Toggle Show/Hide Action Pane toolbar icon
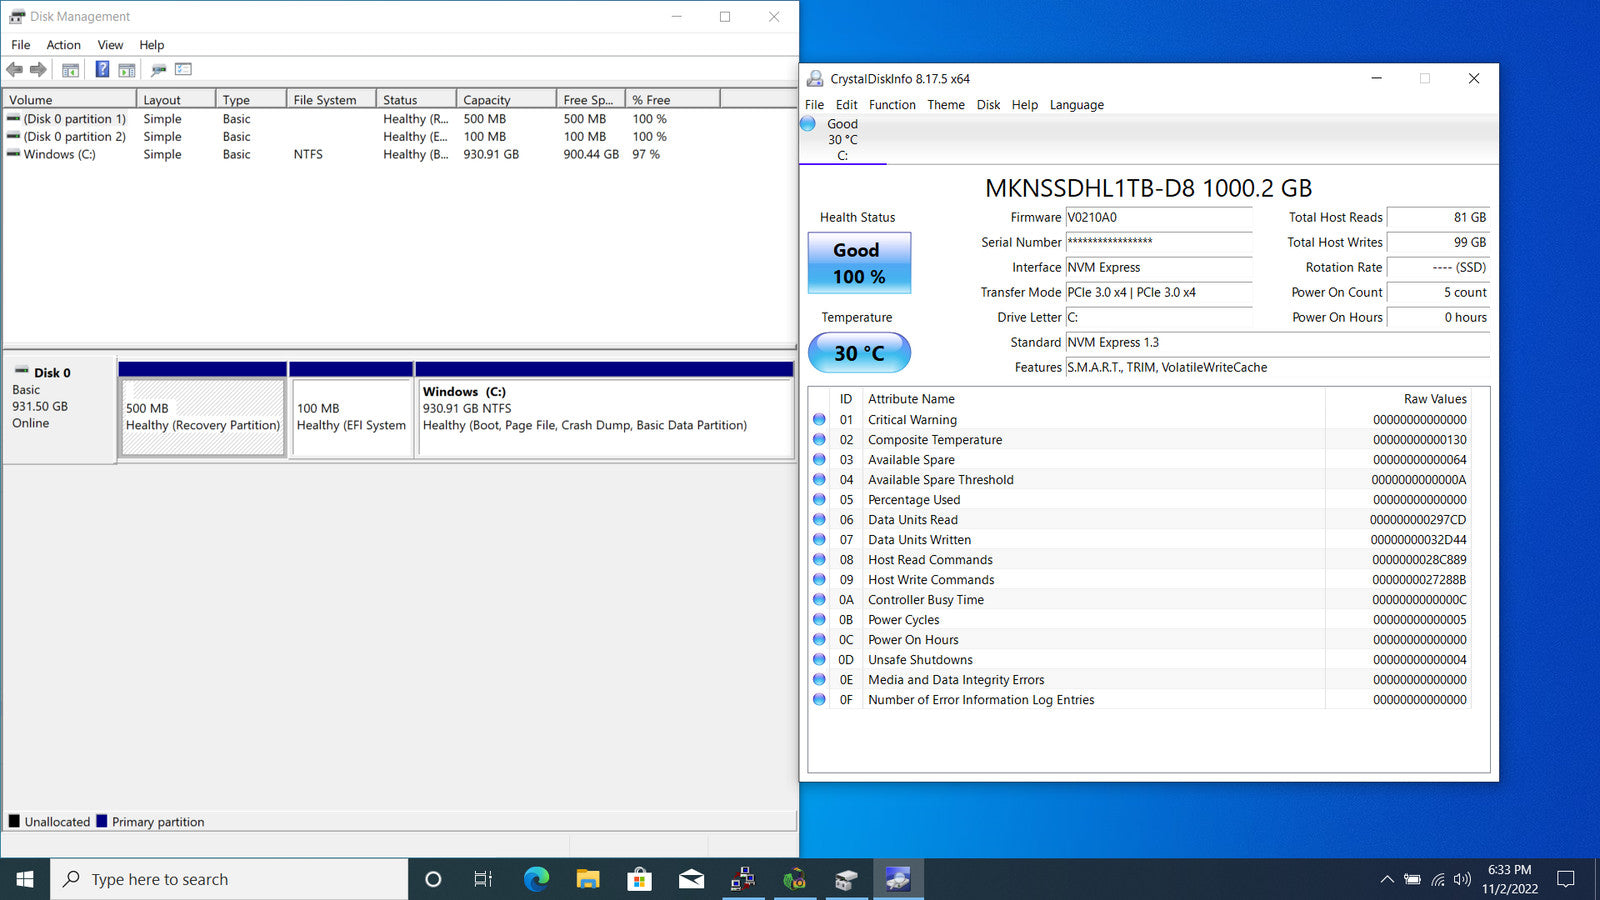Screen dimensions: 1600x900 tap(127, 70)
